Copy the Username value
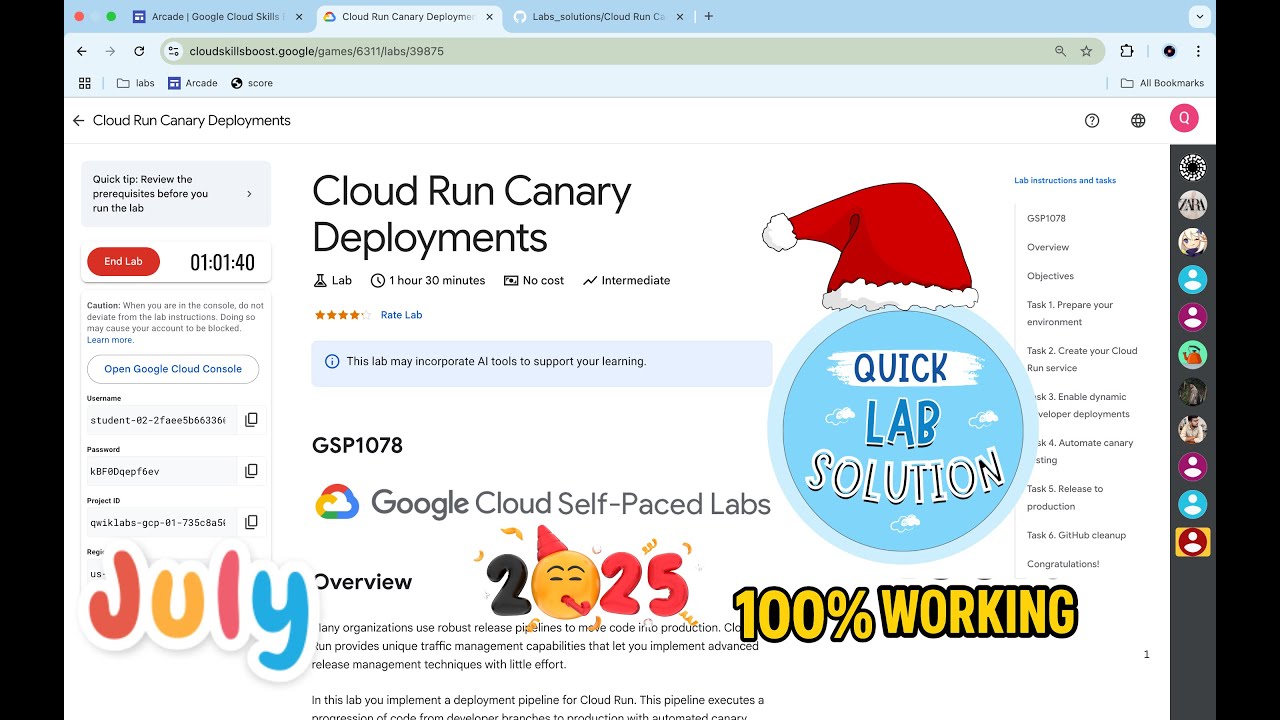 click(x=252, y=420)
